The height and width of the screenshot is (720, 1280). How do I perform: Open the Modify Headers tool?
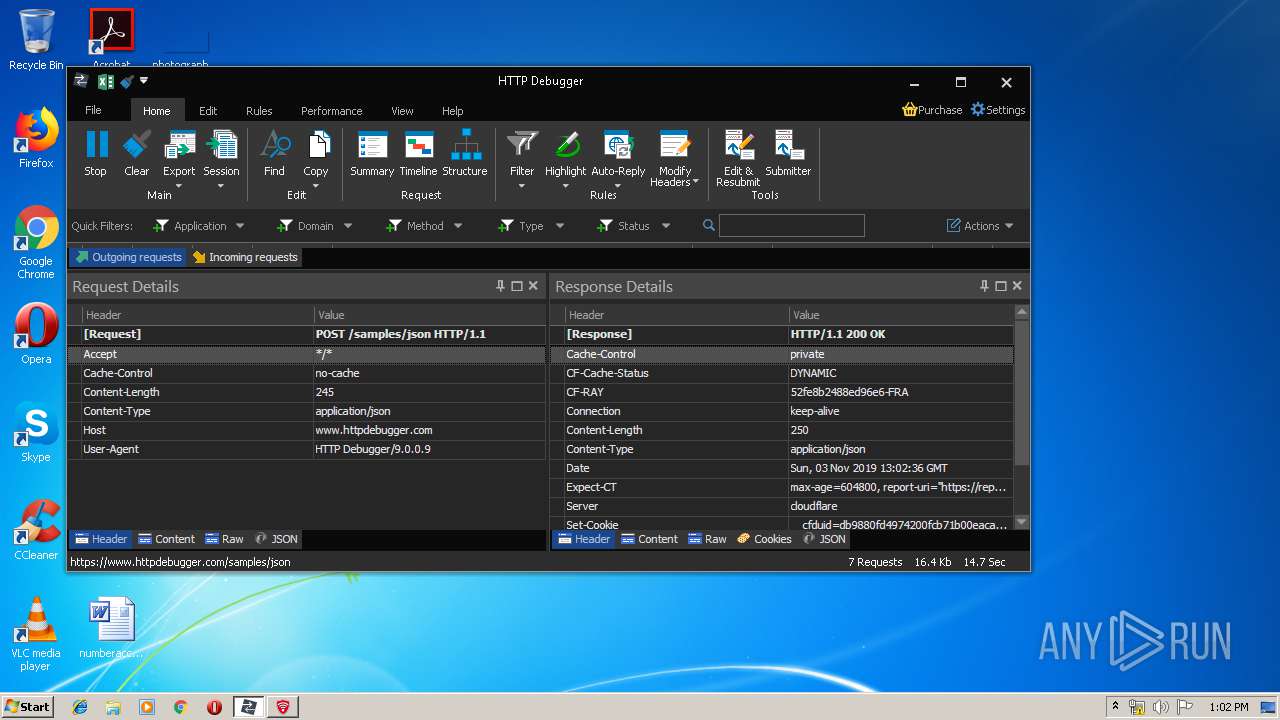pyautogui.click(x=675, y=158)
